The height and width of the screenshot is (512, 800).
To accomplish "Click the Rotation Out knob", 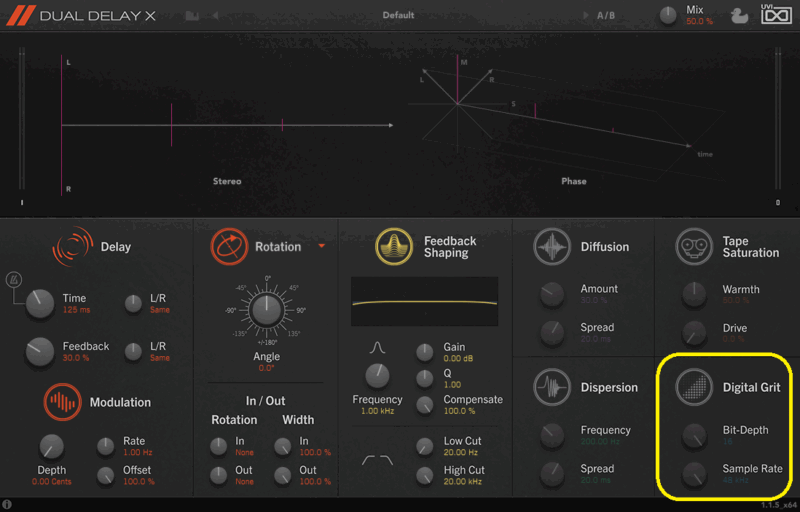I will pyautogui.click(x=218, y=475).
